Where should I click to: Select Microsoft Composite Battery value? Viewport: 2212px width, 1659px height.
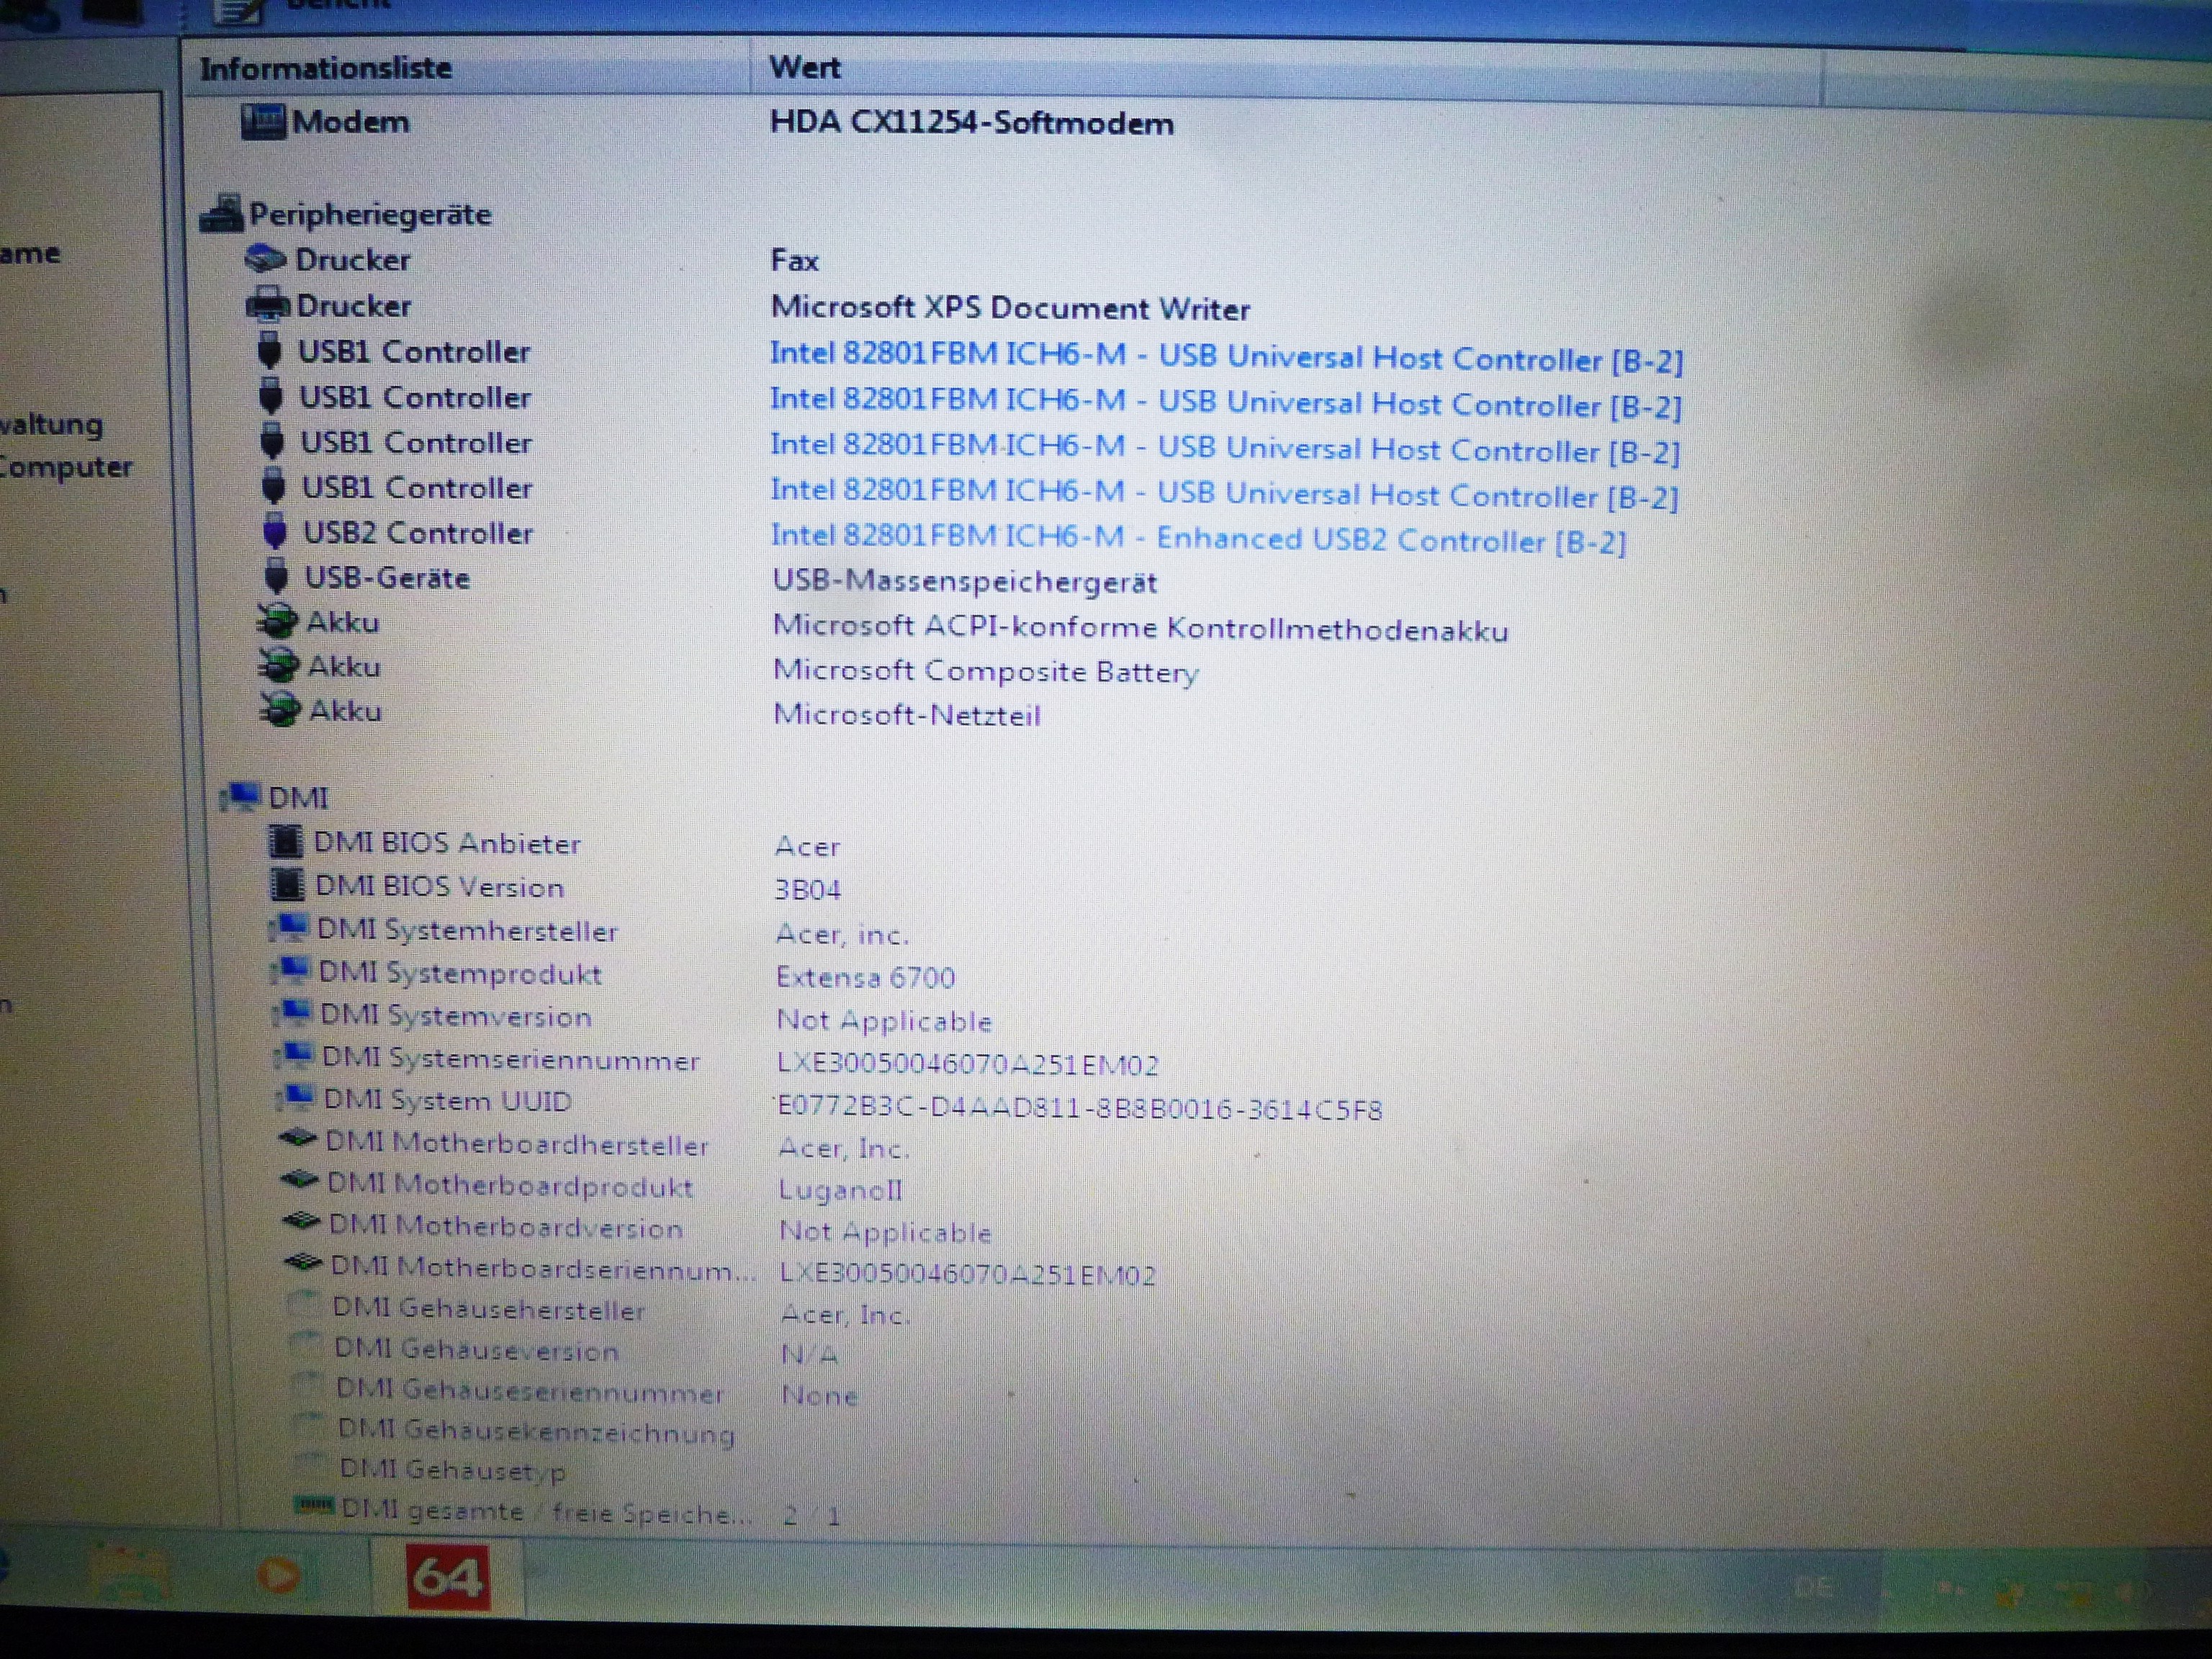point(986,671)
